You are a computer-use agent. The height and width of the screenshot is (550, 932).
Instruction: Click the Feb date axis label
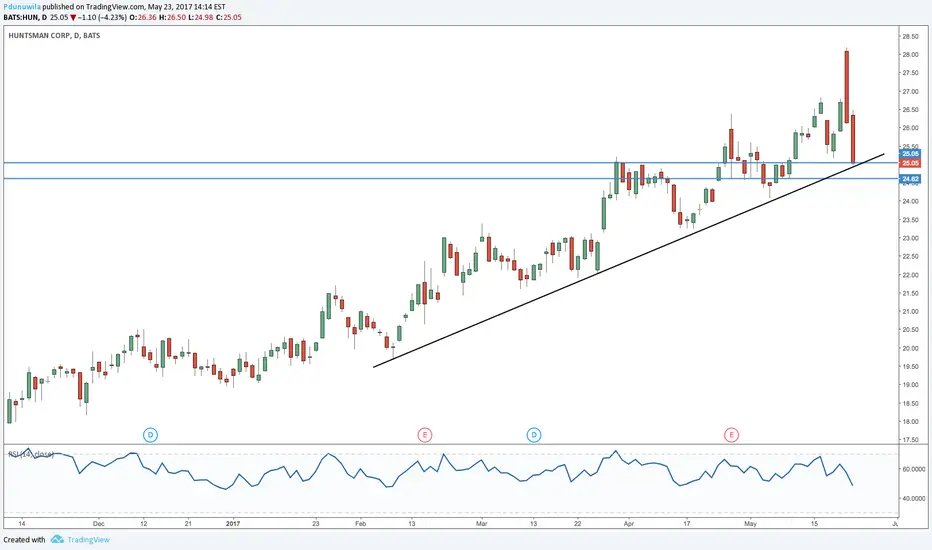pos(360,524)
